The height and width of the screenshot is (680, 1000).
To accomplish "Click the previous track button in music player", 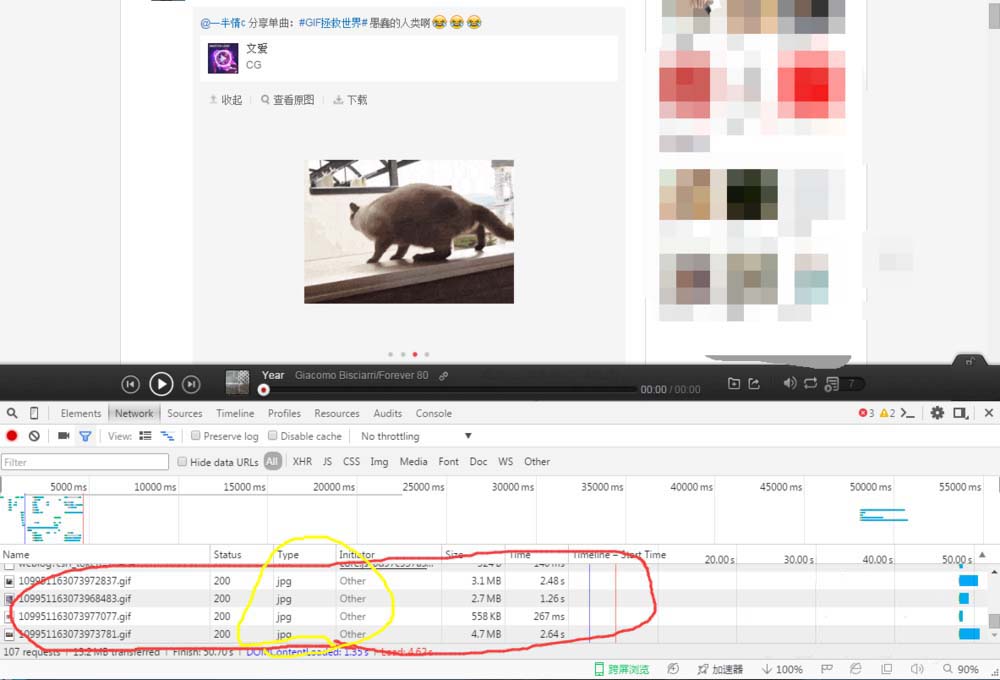I will pyautogui.click(x=130, y=384).
